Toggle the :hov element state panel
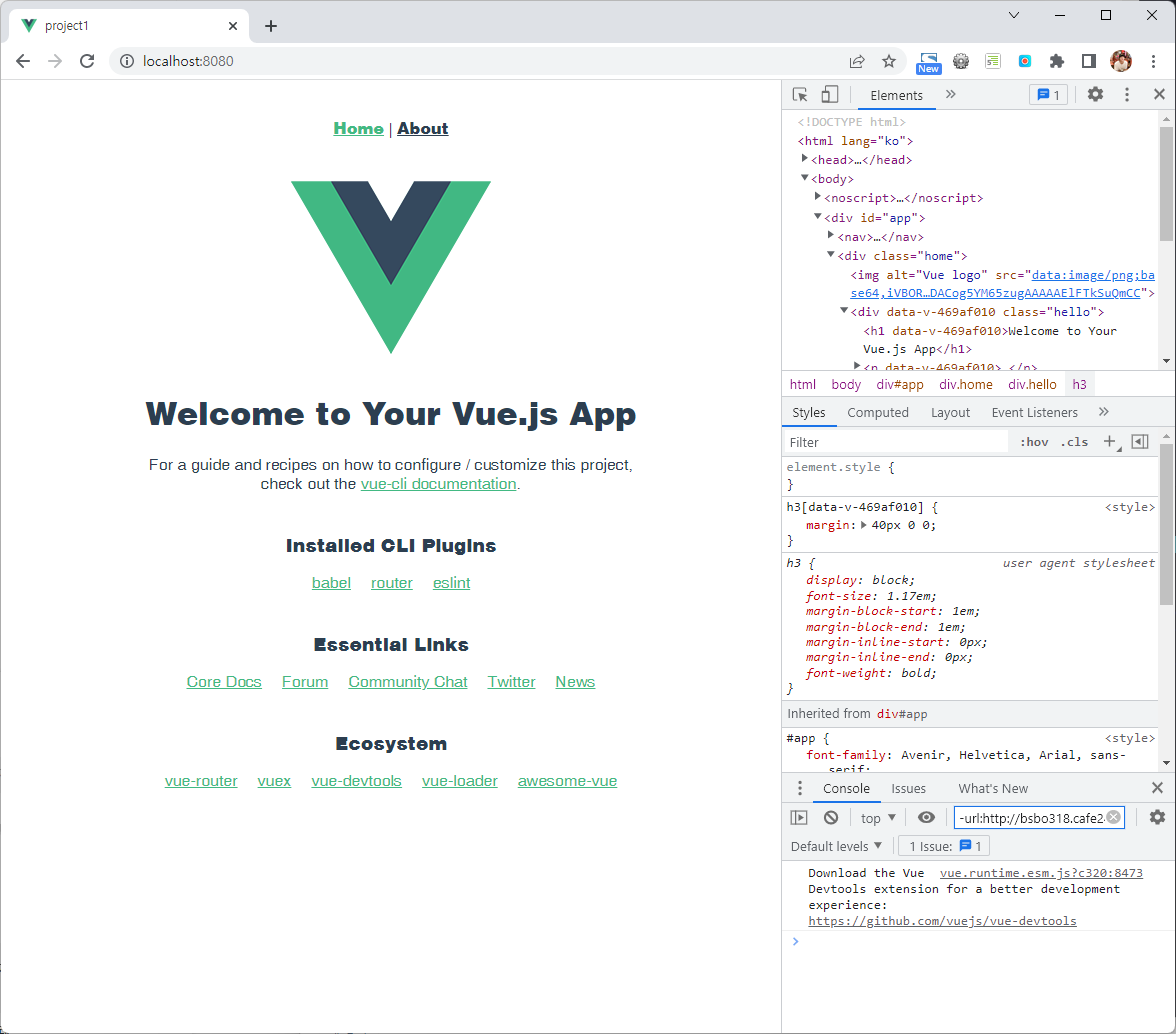The height and width of the screenshot is (1034, 1176). click(1034, 442)
